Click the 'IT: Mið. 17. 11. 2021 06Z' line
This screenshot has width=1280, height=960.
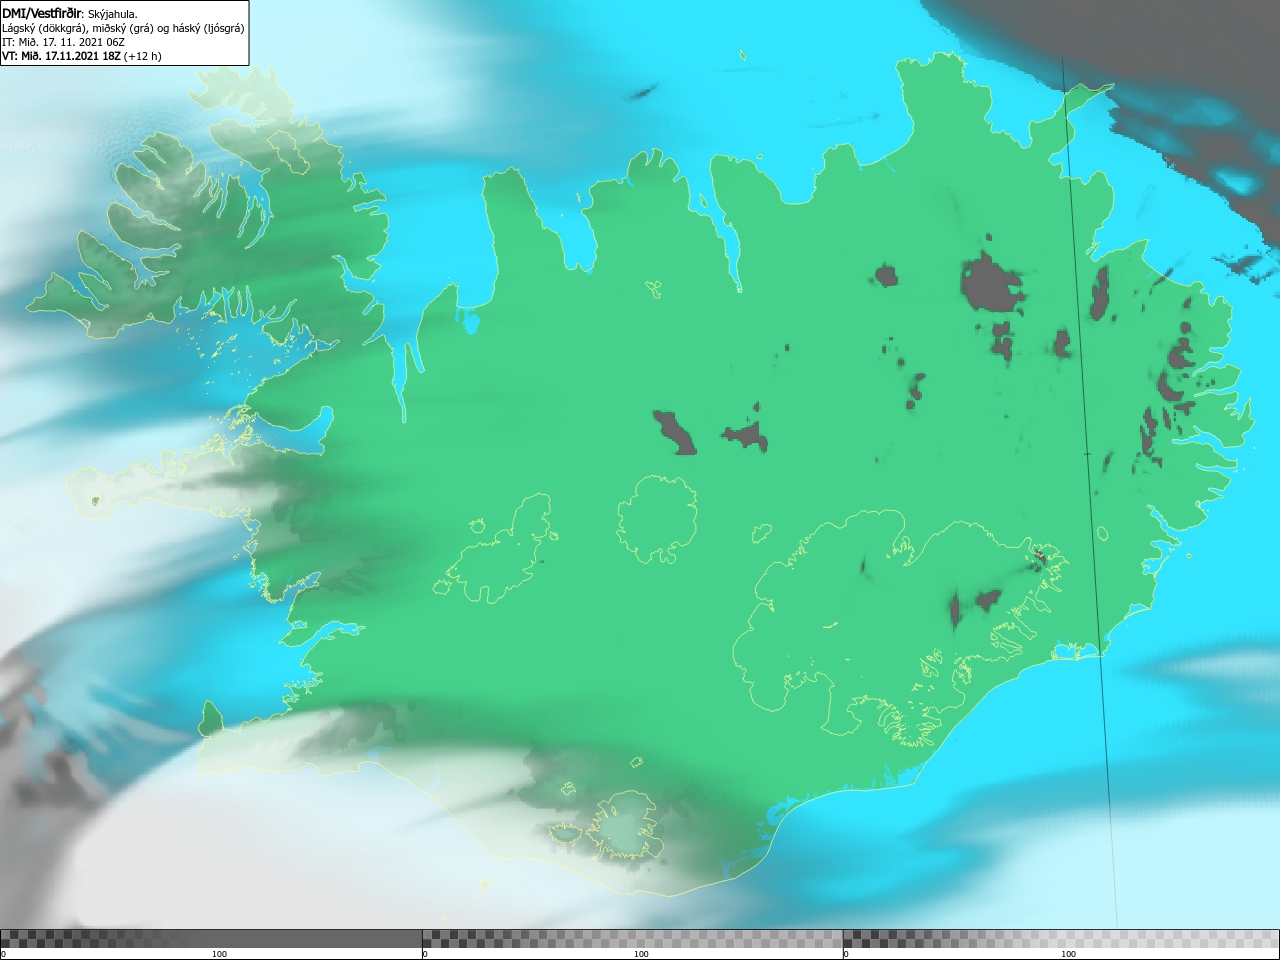point(64,42)
